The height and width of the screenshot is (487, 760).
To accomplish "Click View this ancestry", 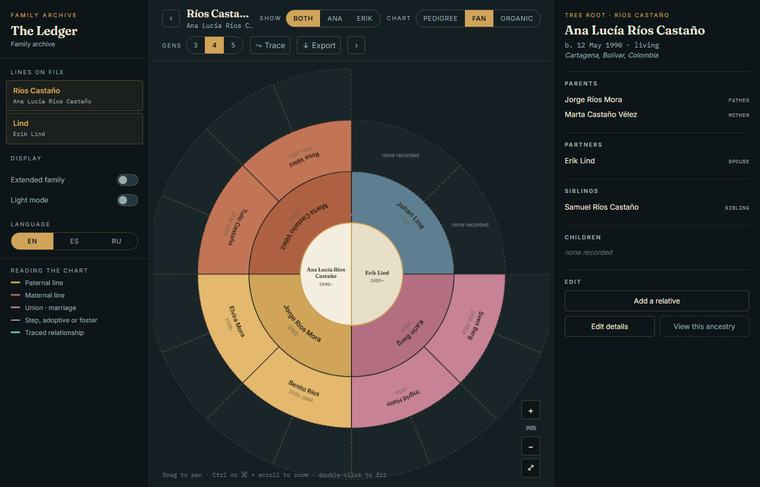I will [704, 327].
